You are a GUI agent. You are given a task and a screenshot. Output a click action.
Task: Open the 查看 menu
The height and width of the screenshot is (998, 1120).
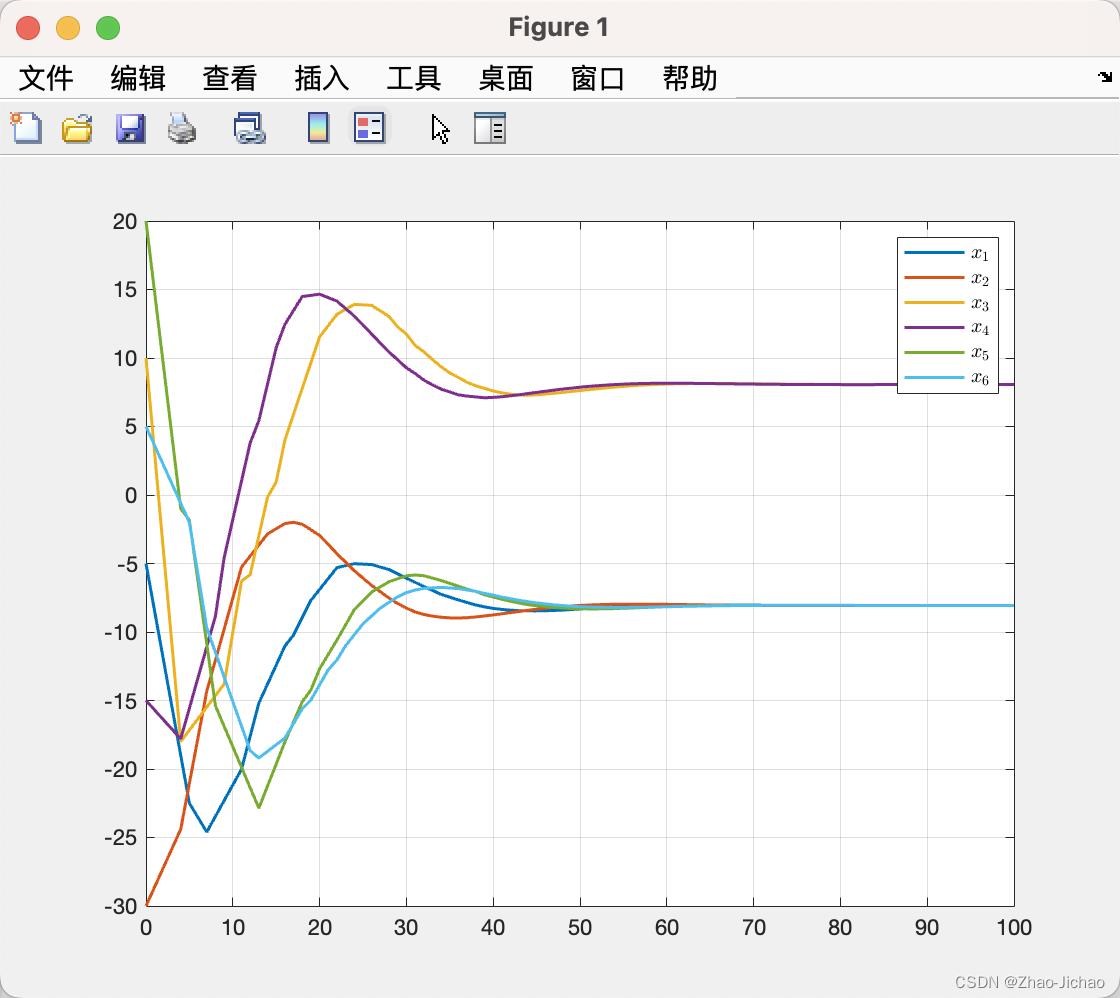tap(229, 78)
